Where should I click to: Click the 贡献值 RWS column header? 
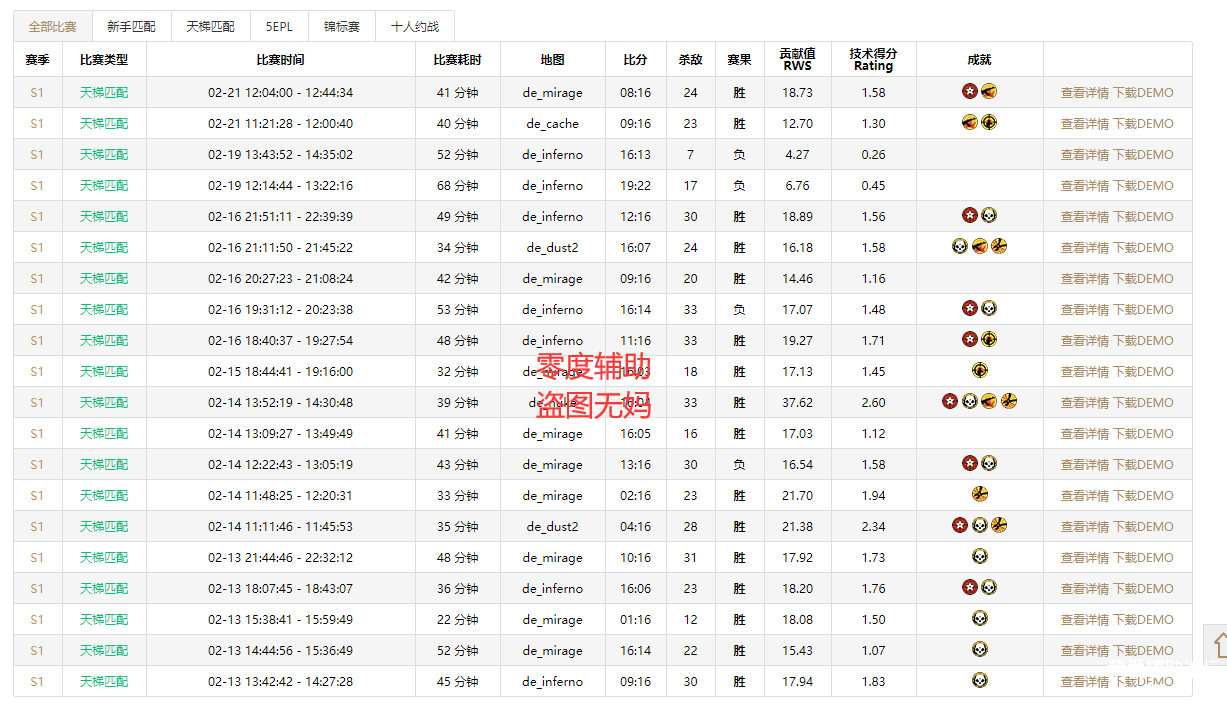tap(798, 60)
